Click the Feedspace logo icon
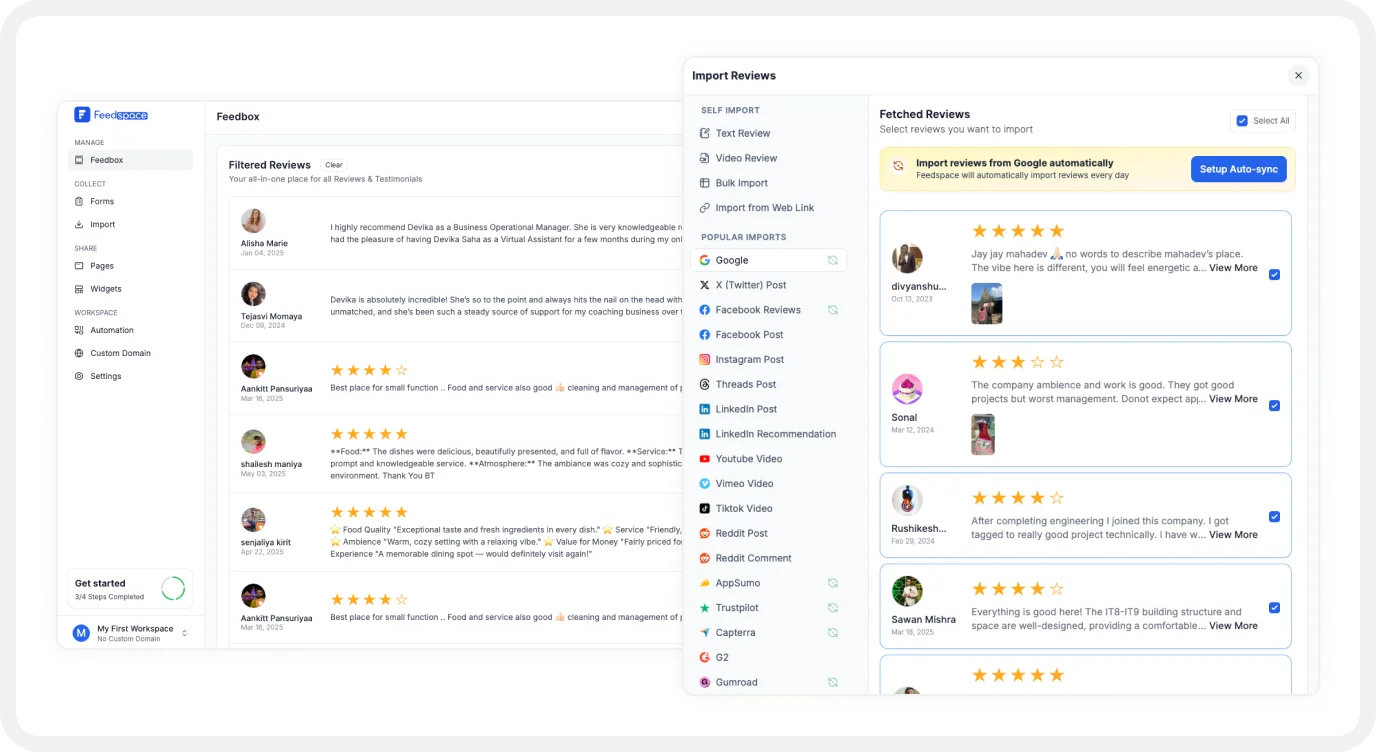 point(82,115)
